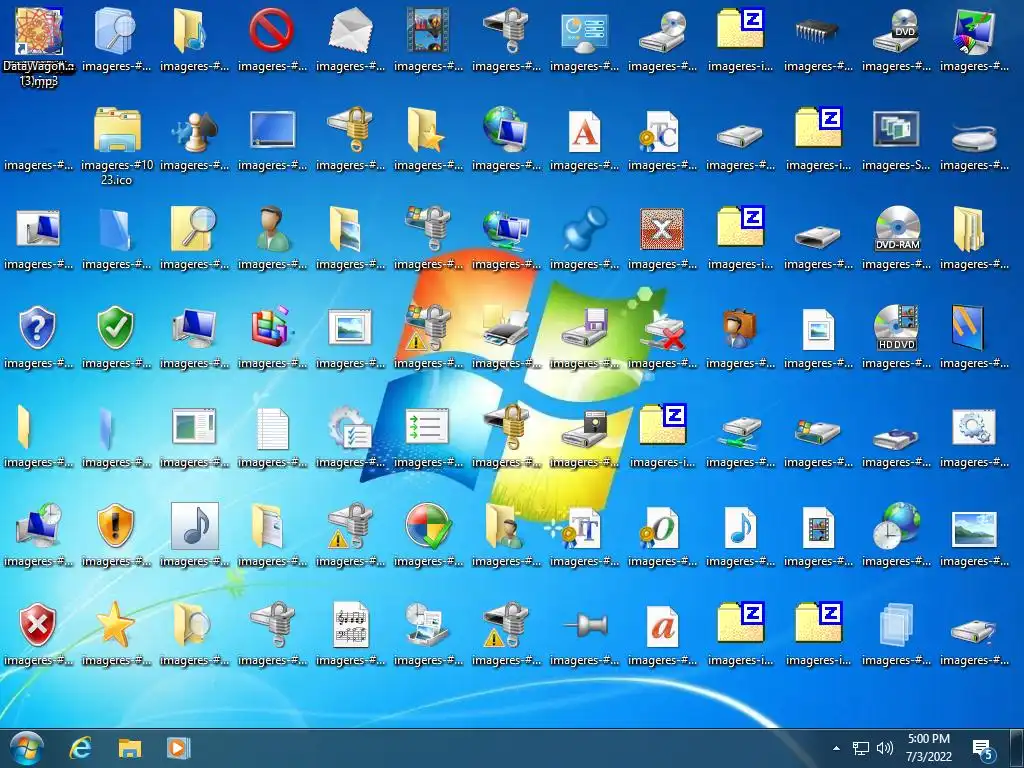
Task: Select the Windows logo with green check
Action: 428,526
